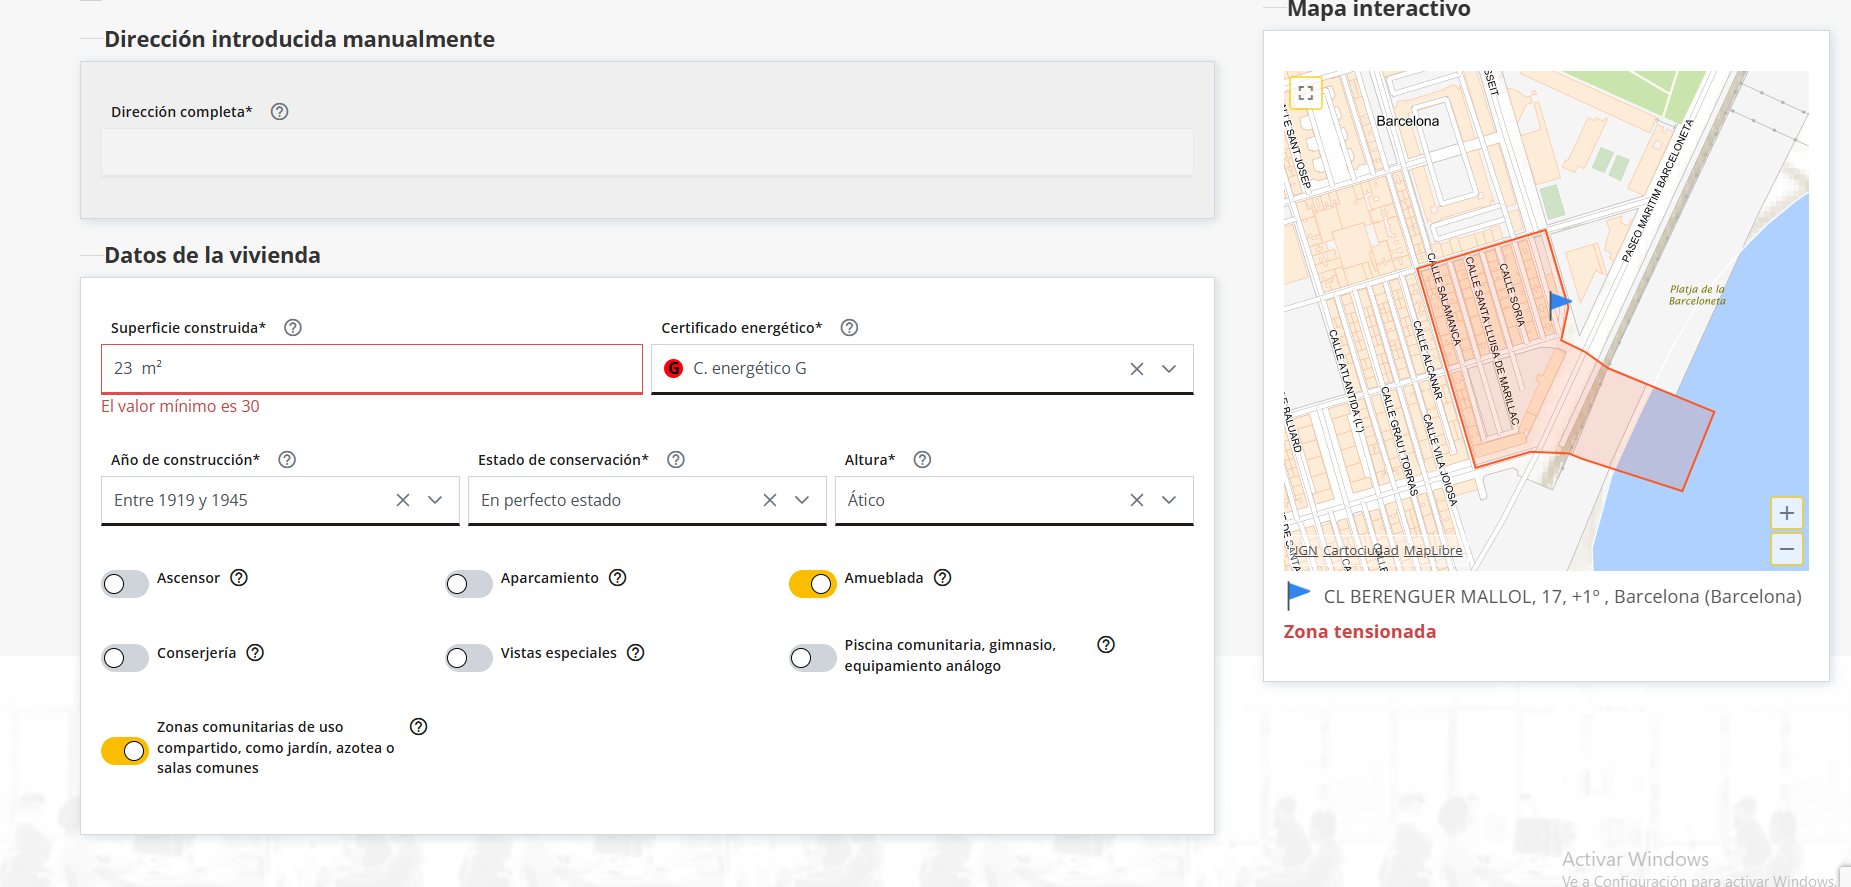Click the help icon next to Dirección completa

[280, 112]
